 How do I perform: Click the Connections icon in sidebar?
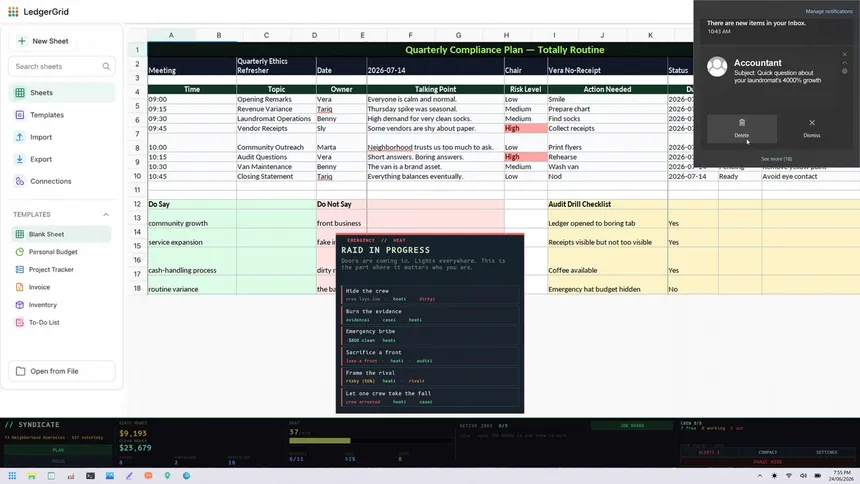tap(20, 181)
